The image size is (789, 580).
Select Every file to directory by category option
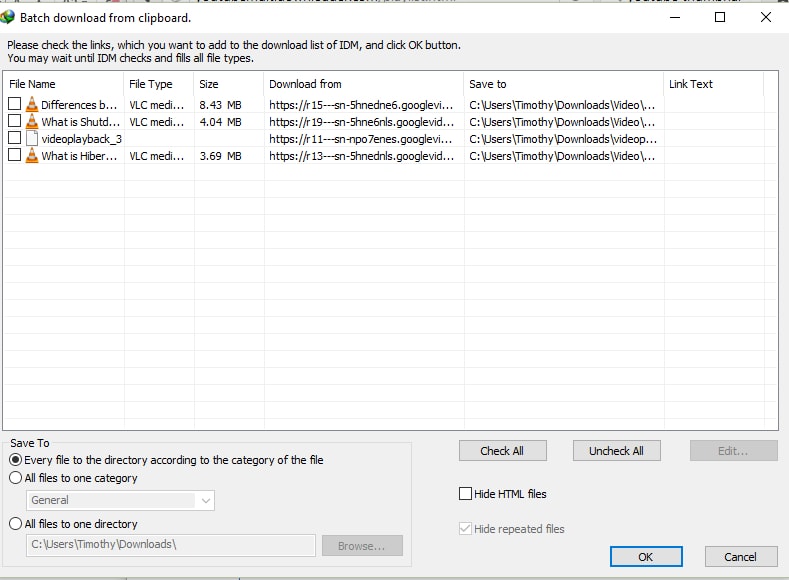coord(16,460)
